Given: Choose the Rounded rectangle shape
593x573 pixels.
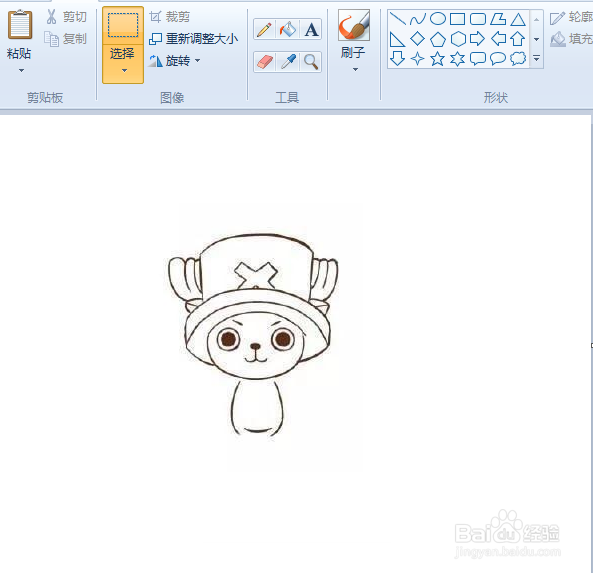Looking at the screenshot, I should click(x=478, y=19).
